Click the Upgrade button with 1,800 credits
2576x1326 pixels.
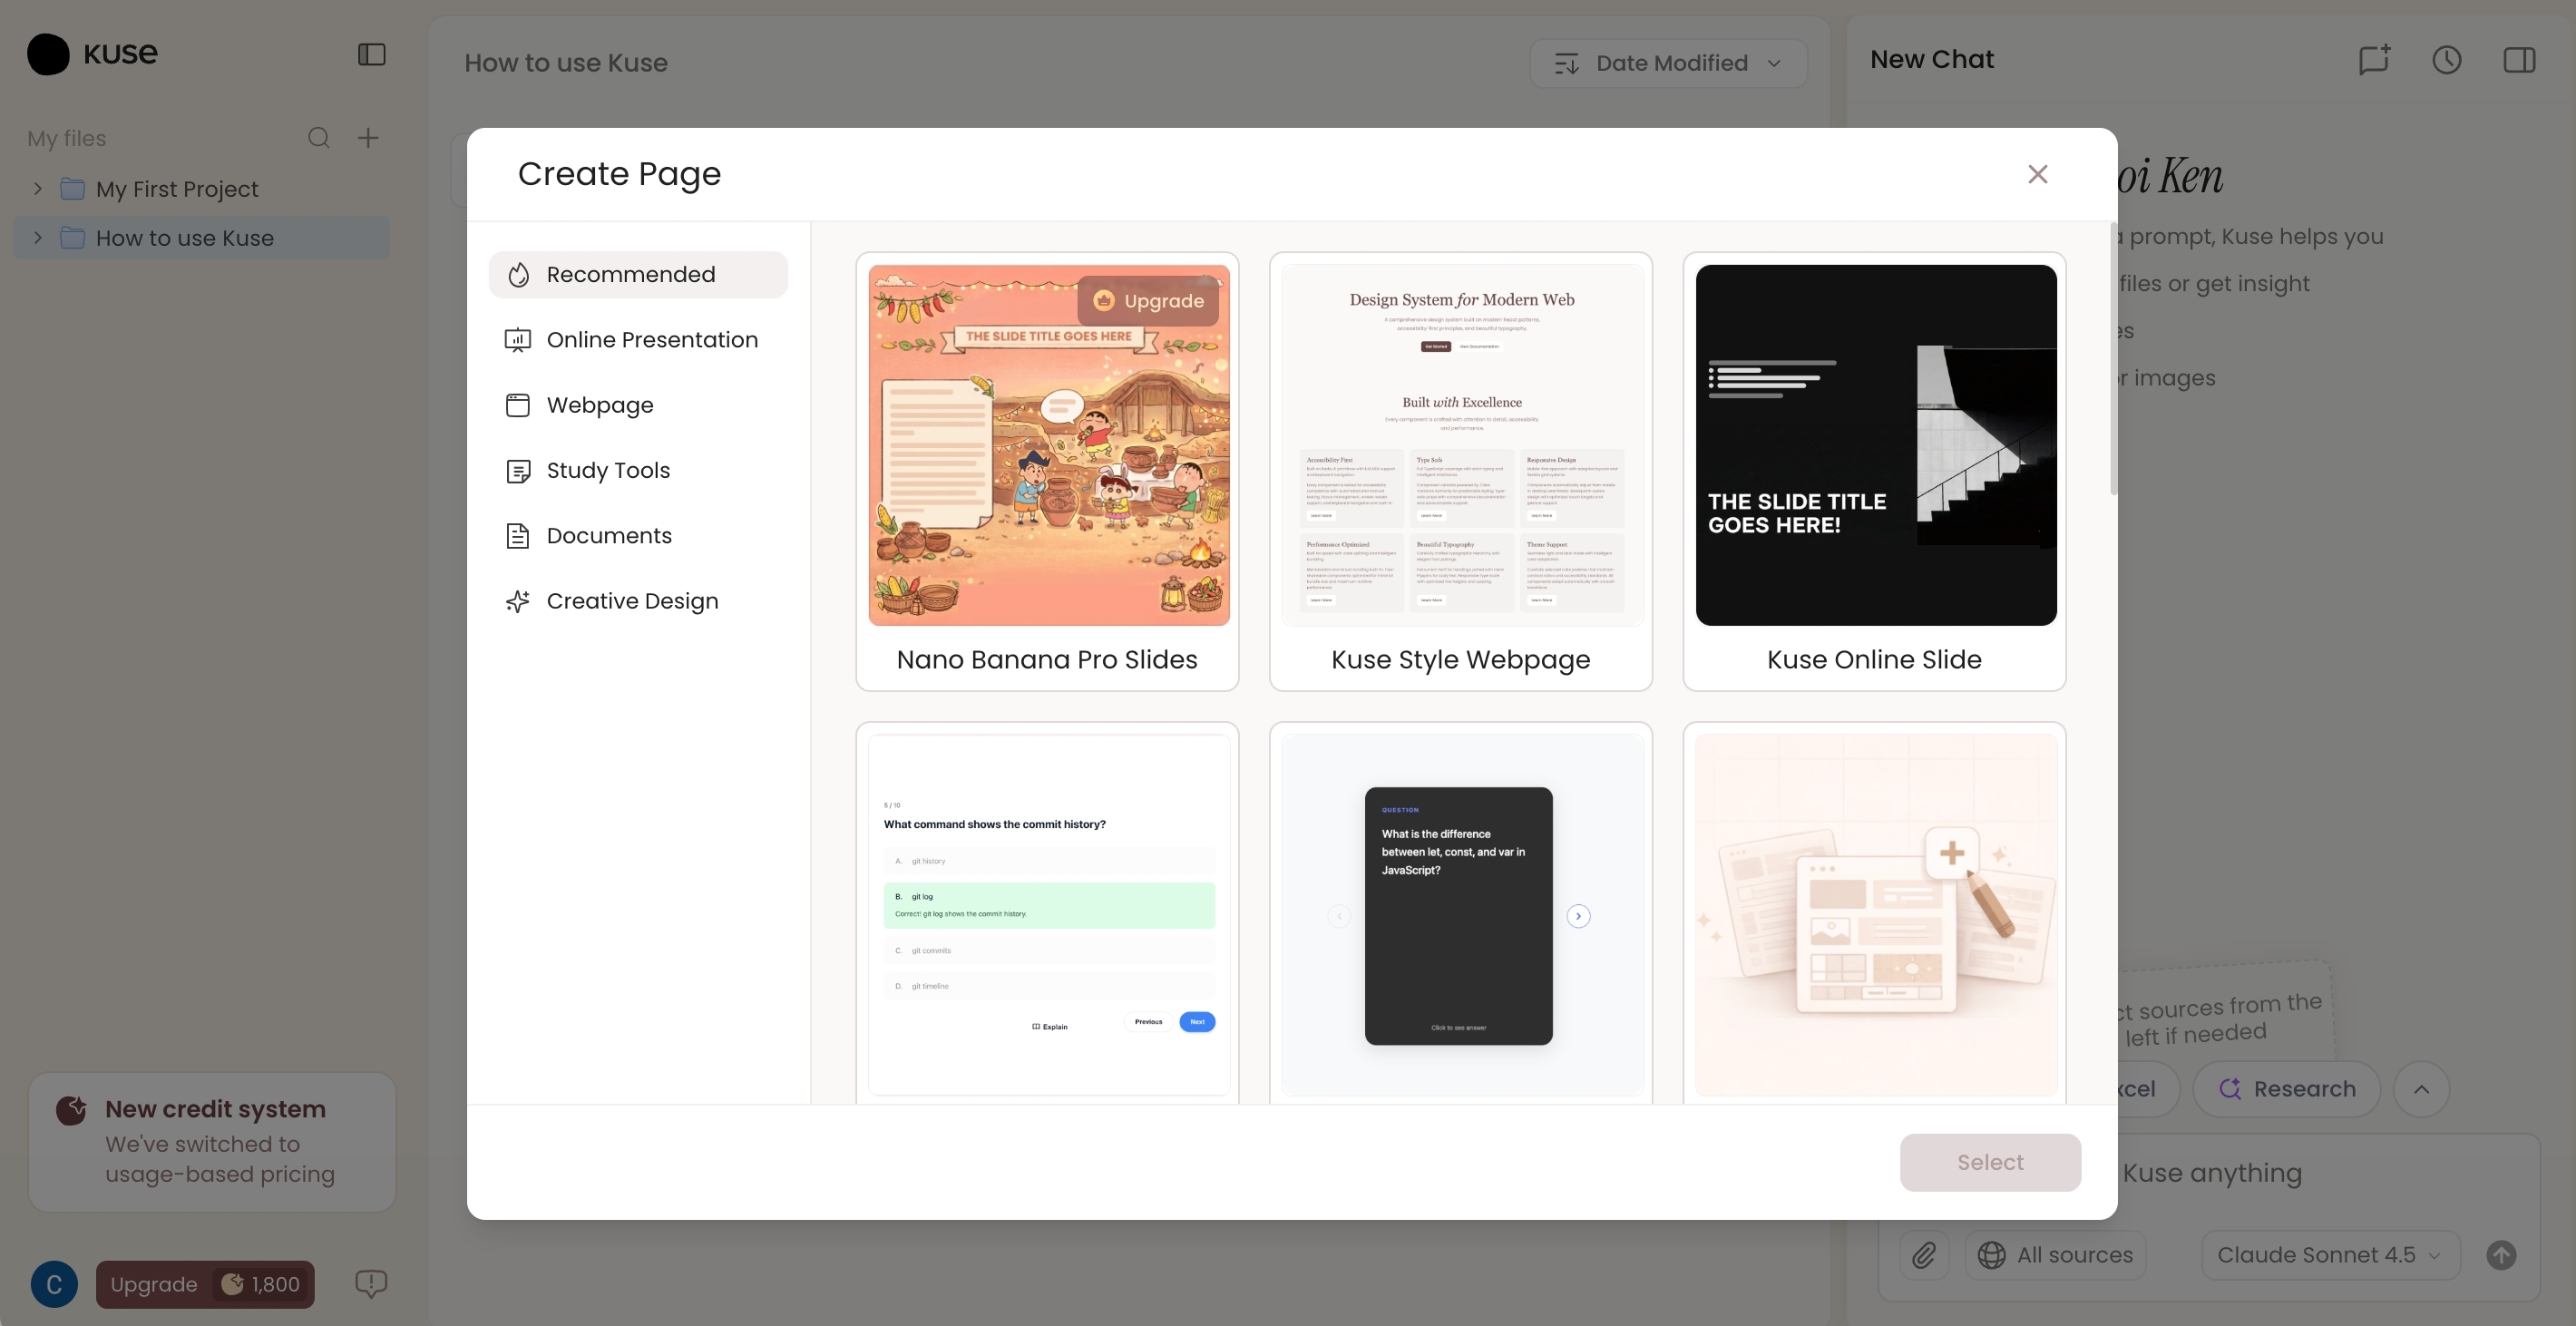click(x=205, y=1284)
